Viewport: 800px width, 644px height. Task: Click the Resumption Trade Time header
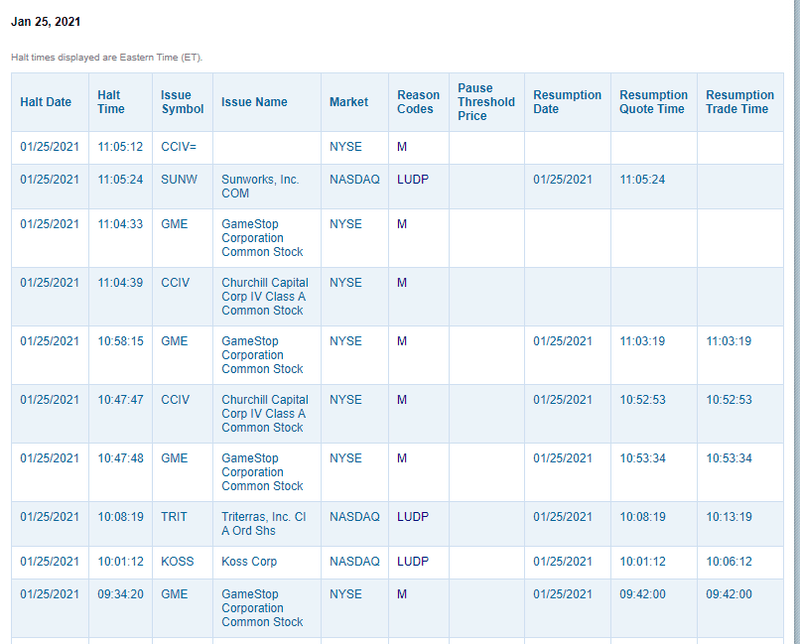pos(740,102)
